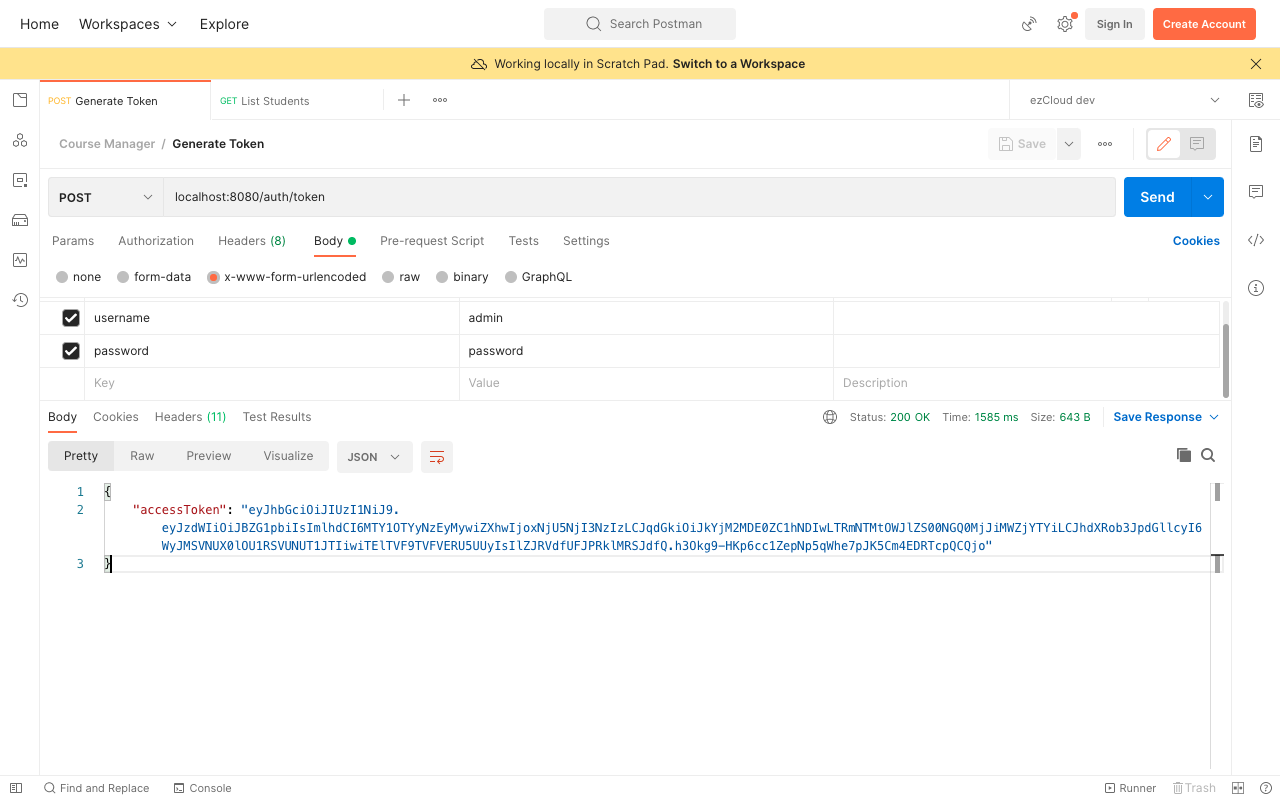Screen dimensions: 1280x800
Task: Open the Test Results response tab
Action: click(x=277, y=417)
